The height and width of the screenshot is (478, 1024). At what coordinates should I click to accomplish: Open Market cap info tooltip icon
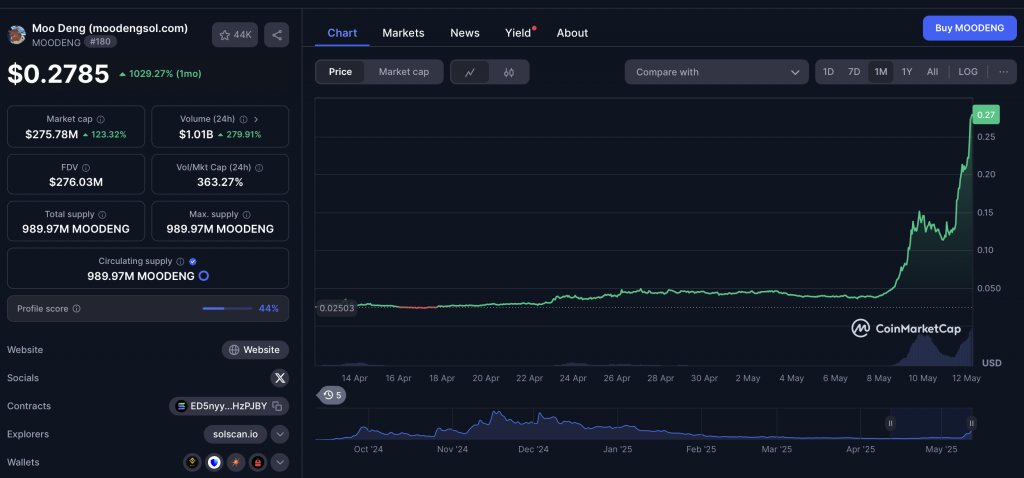(x=101, y=120)
